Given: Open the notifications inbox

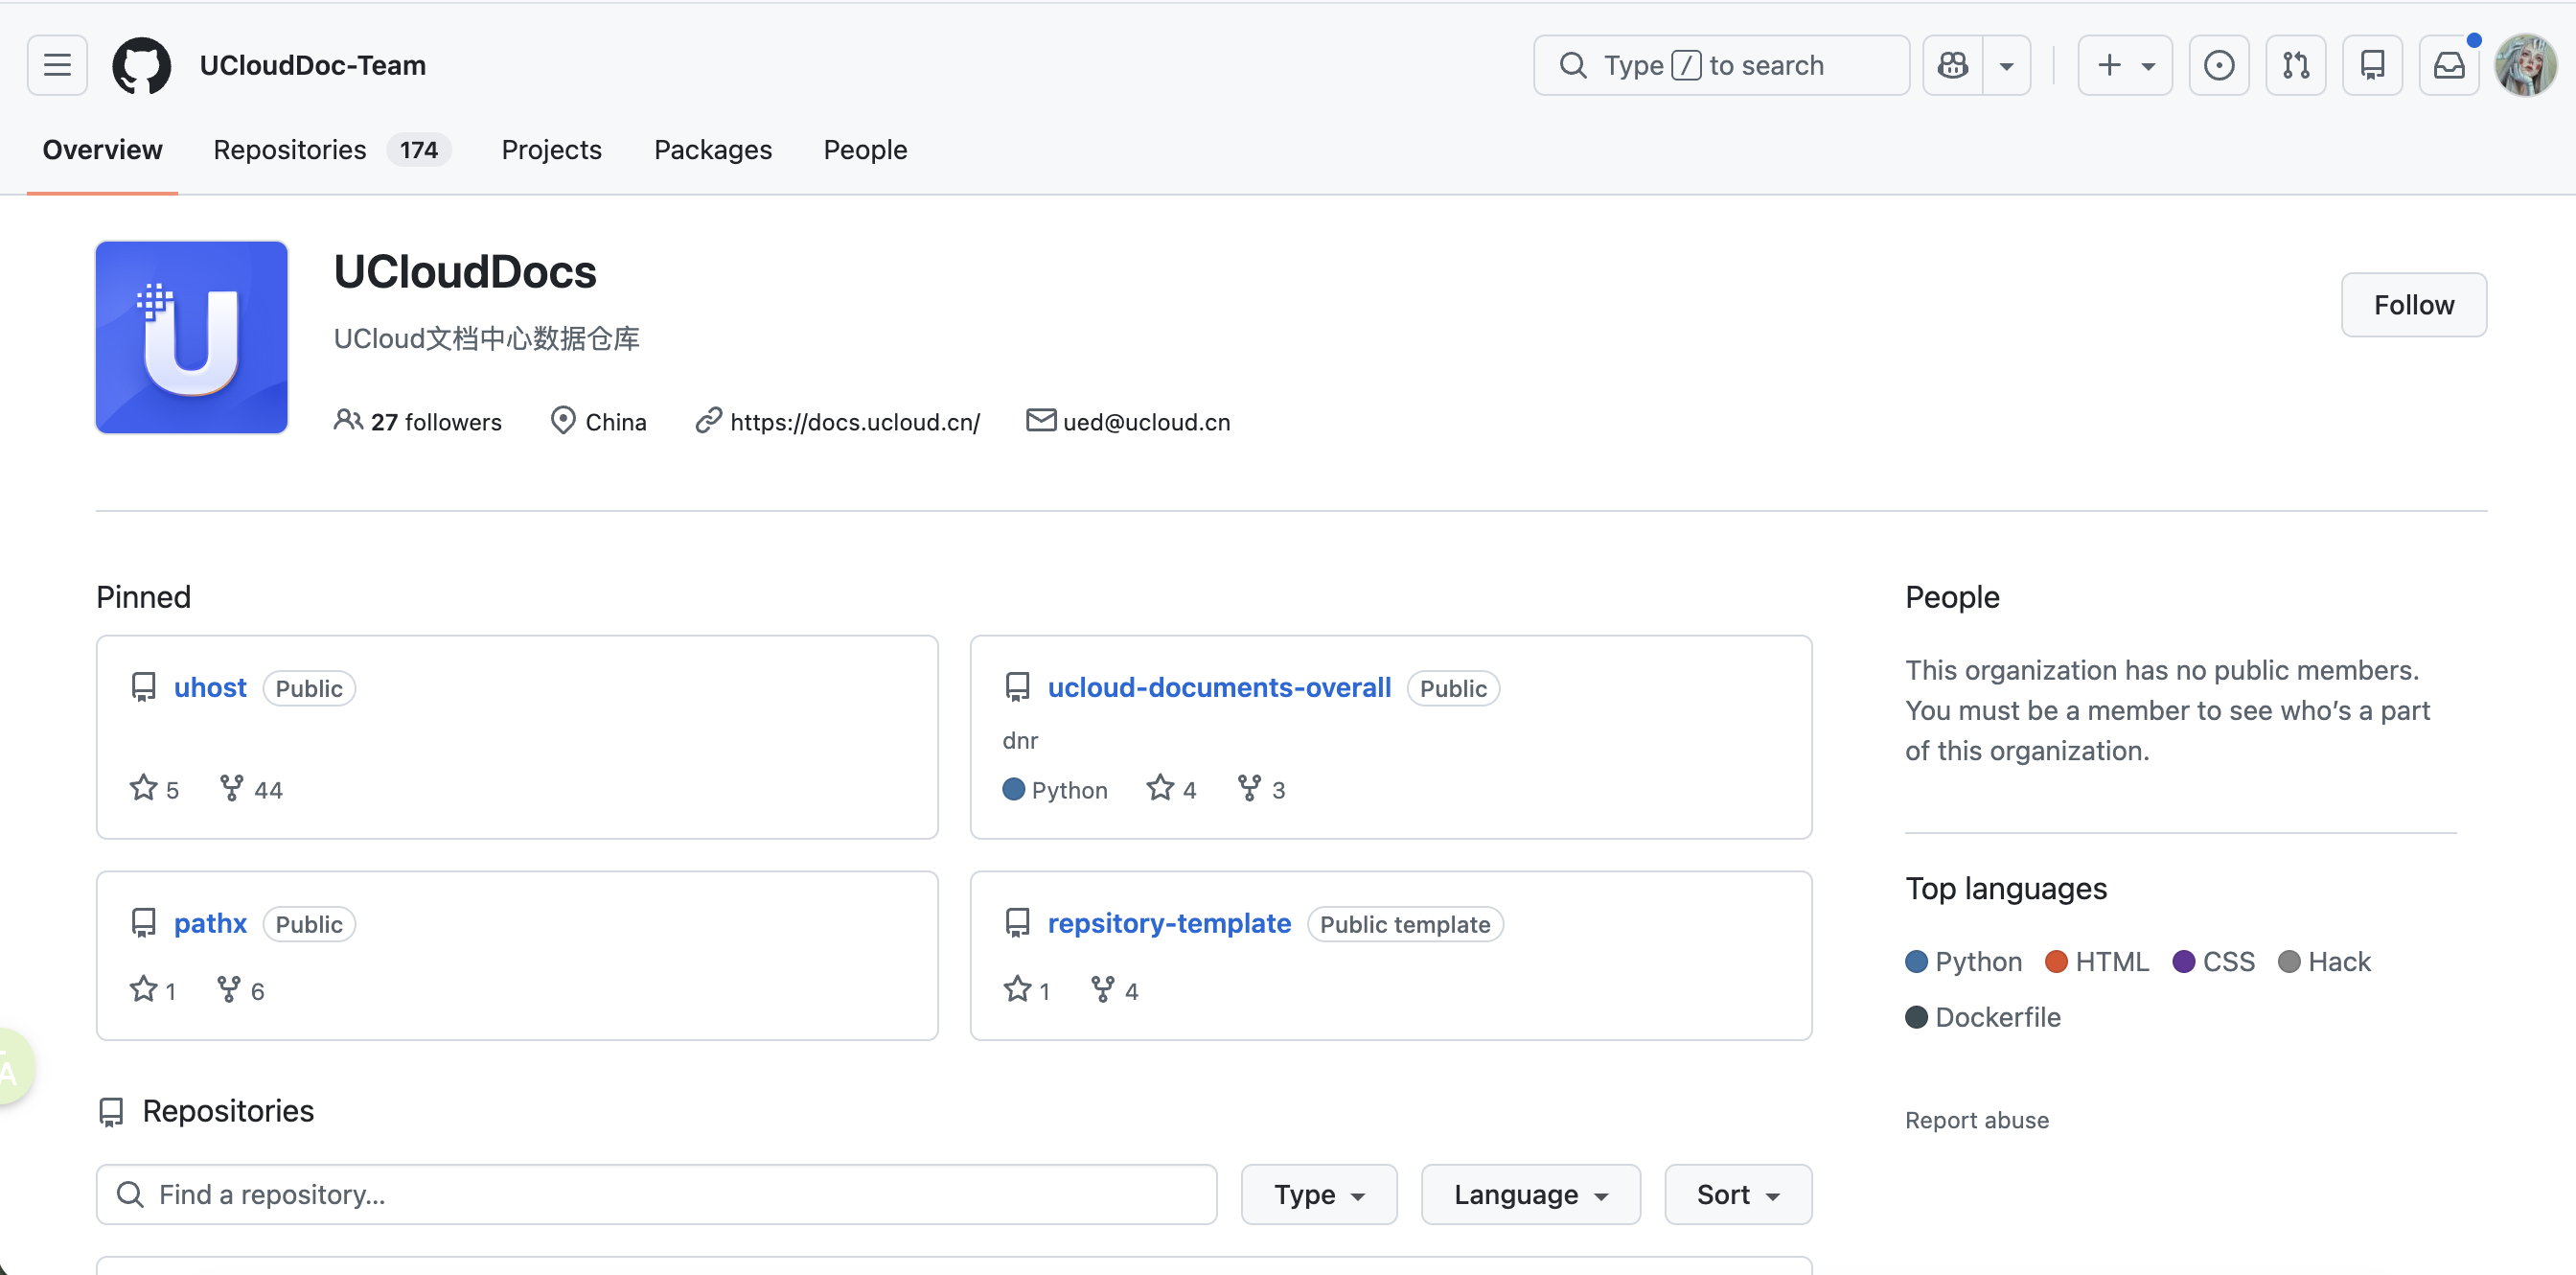Looking at the screenshot, I should click(2449, 66).
